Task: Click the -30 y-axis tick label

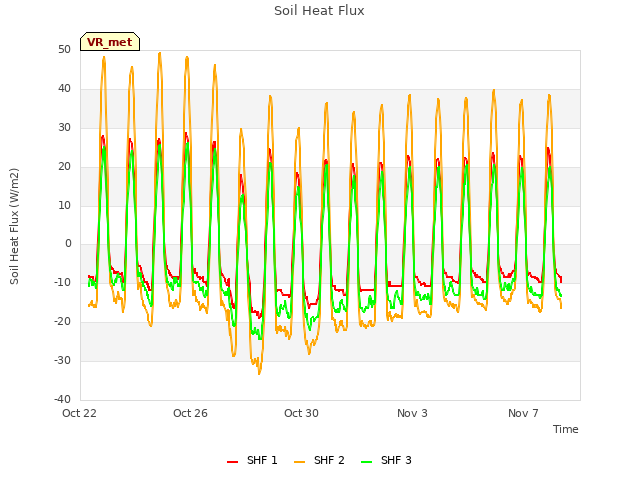Action: (x=62, y=360)
